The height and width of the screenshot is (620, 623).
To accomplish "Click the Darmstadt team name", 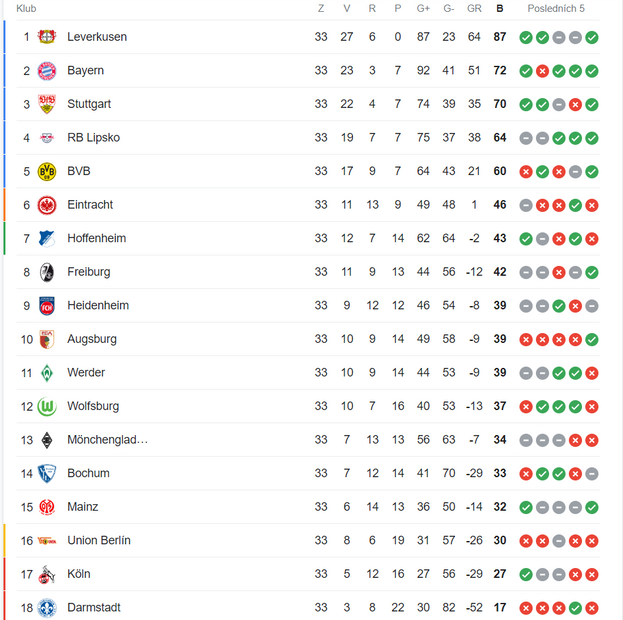I will [94, 607].
